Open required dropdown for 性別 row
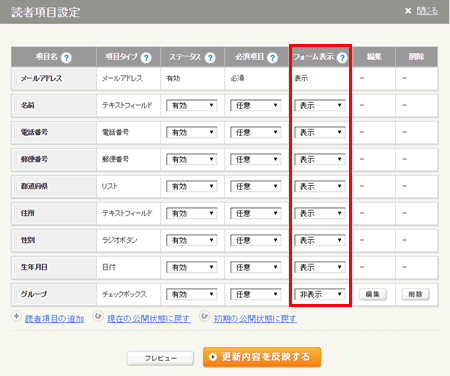Image resolution: width=450 pixels, height=376 pixels. 256,240
